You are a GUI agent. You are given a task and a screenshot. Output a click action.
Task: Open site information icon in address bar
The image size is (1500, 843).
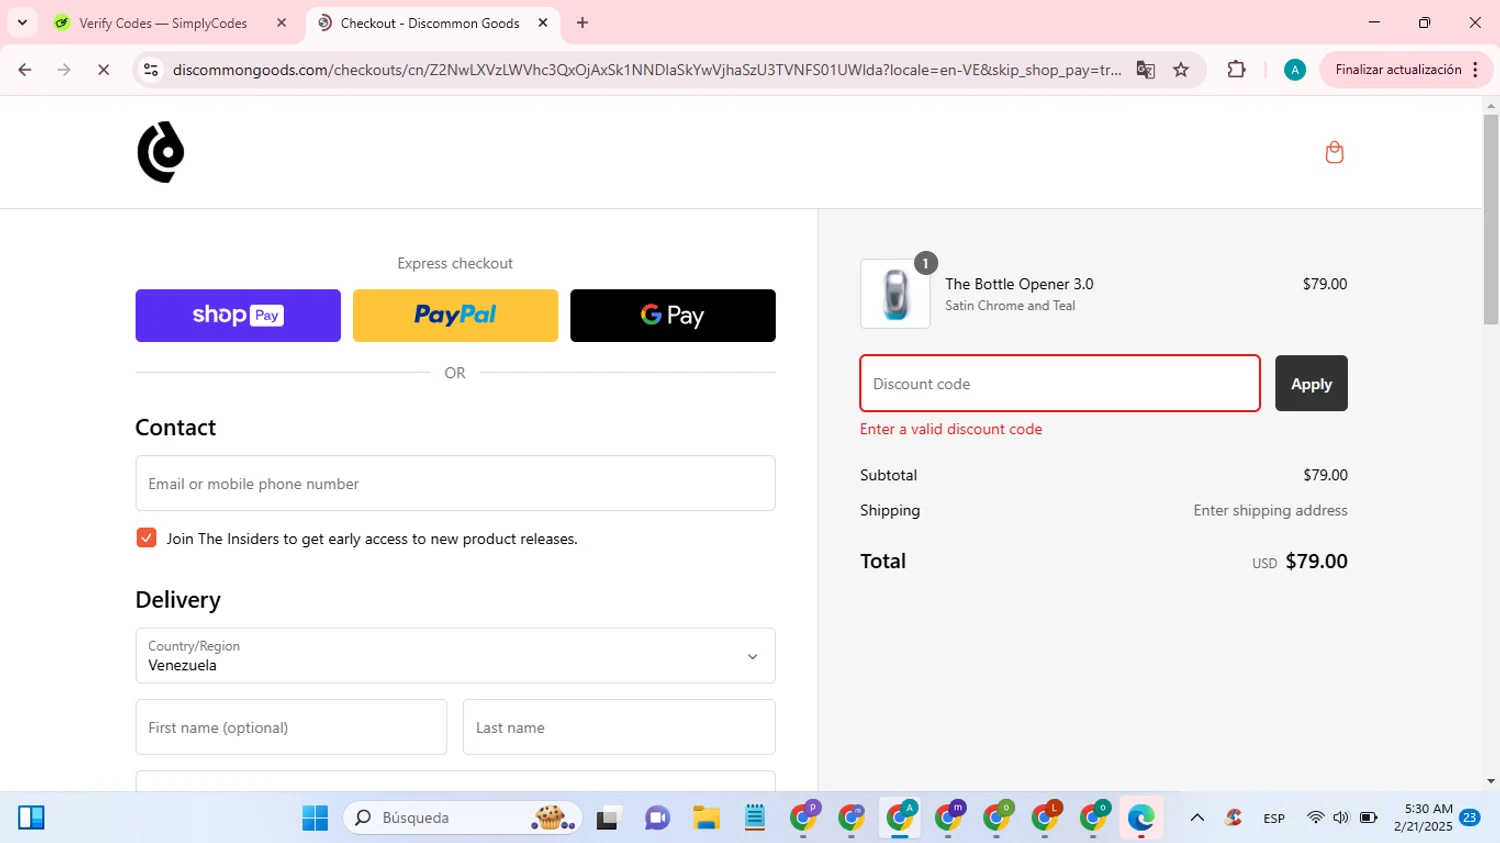(x=151, y=70)
